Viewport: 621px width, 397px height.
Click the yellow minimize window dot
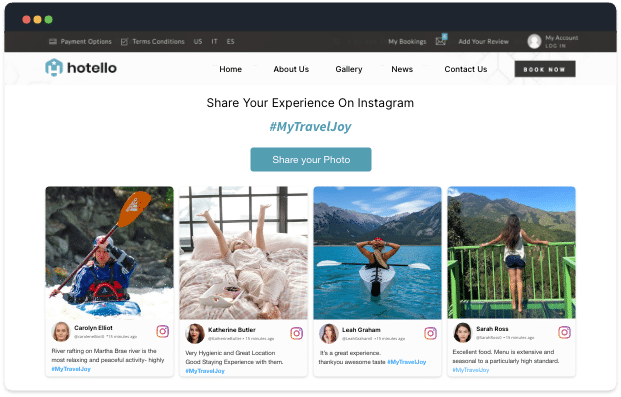(38, 19)
